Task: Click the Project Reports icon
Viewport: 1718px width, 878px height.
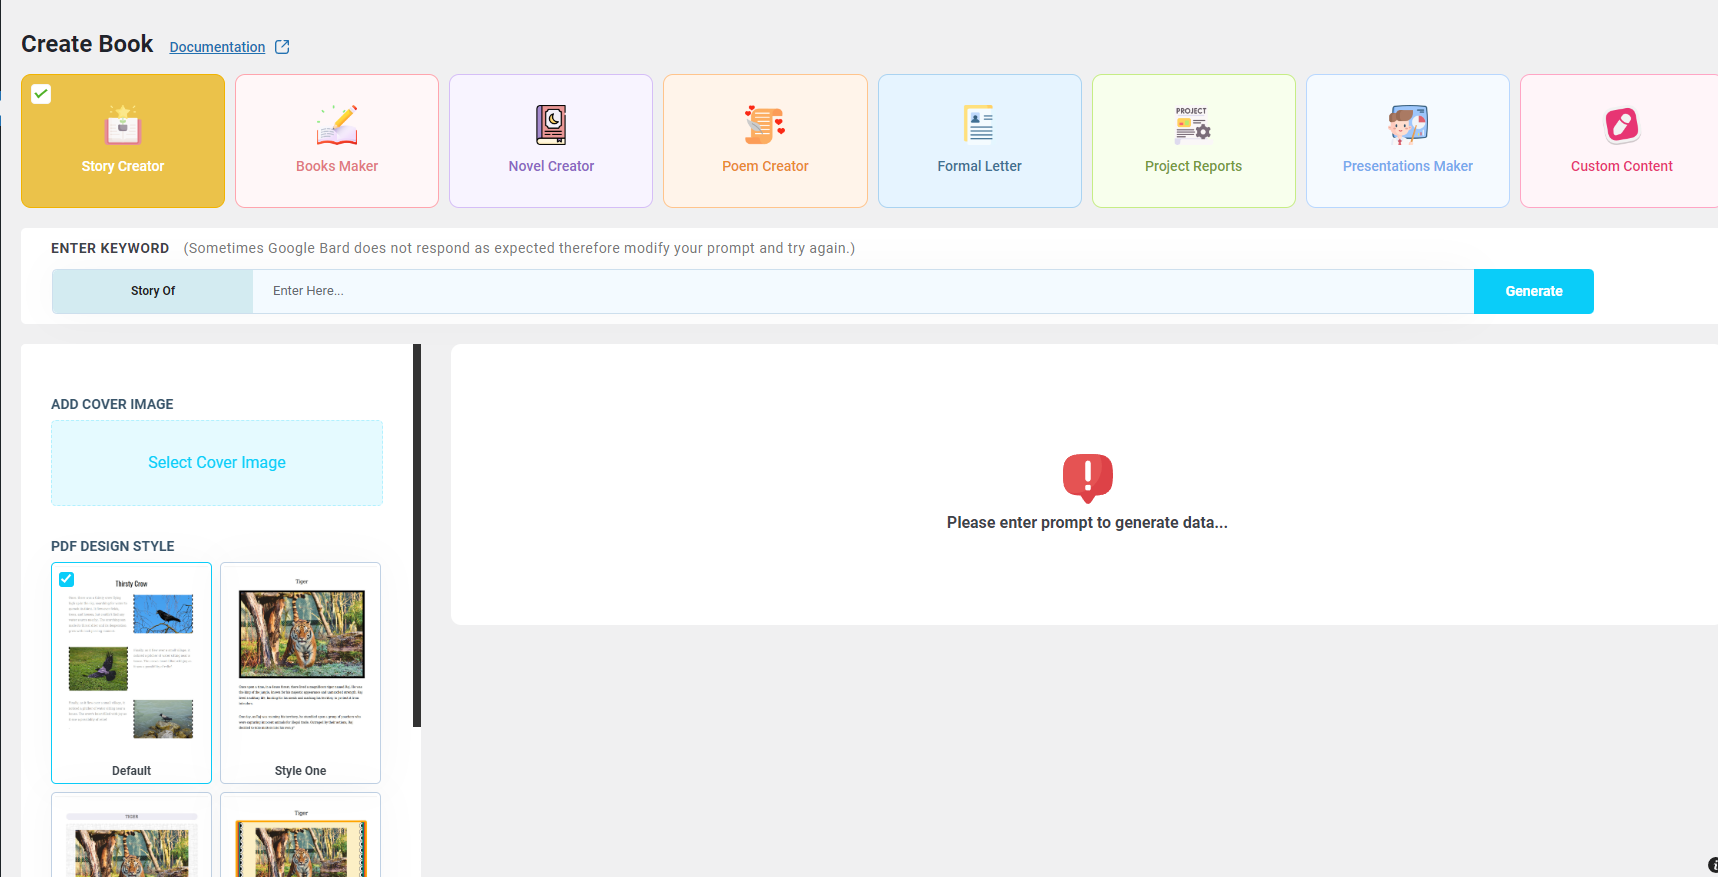Action: [x=1193, y=125]
